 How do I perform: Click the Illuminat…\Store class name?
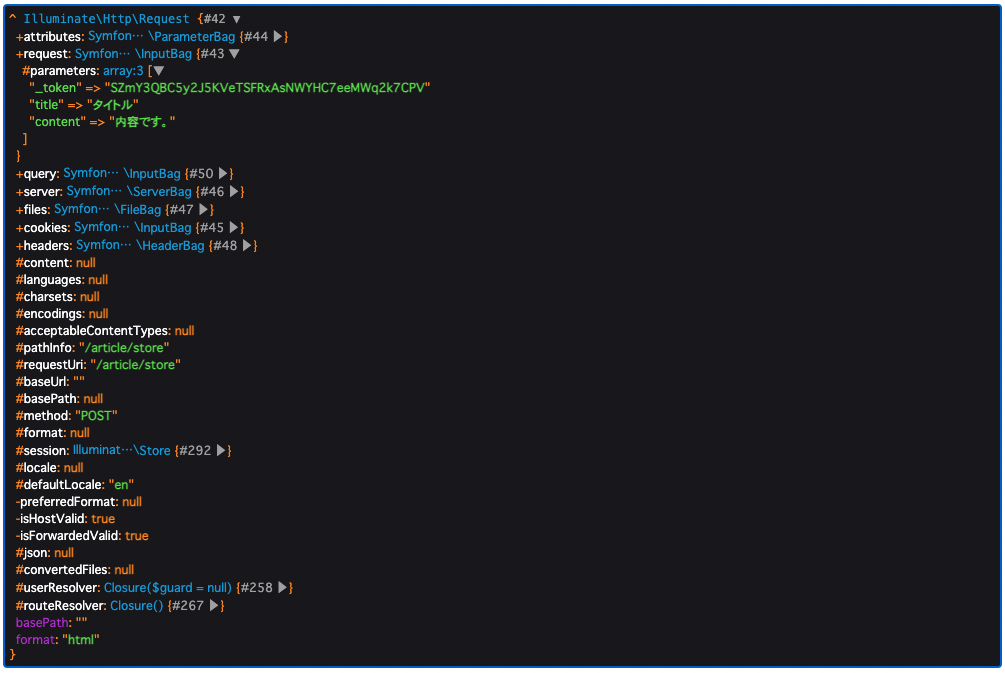pyautogui.click(x=122, y=450)
